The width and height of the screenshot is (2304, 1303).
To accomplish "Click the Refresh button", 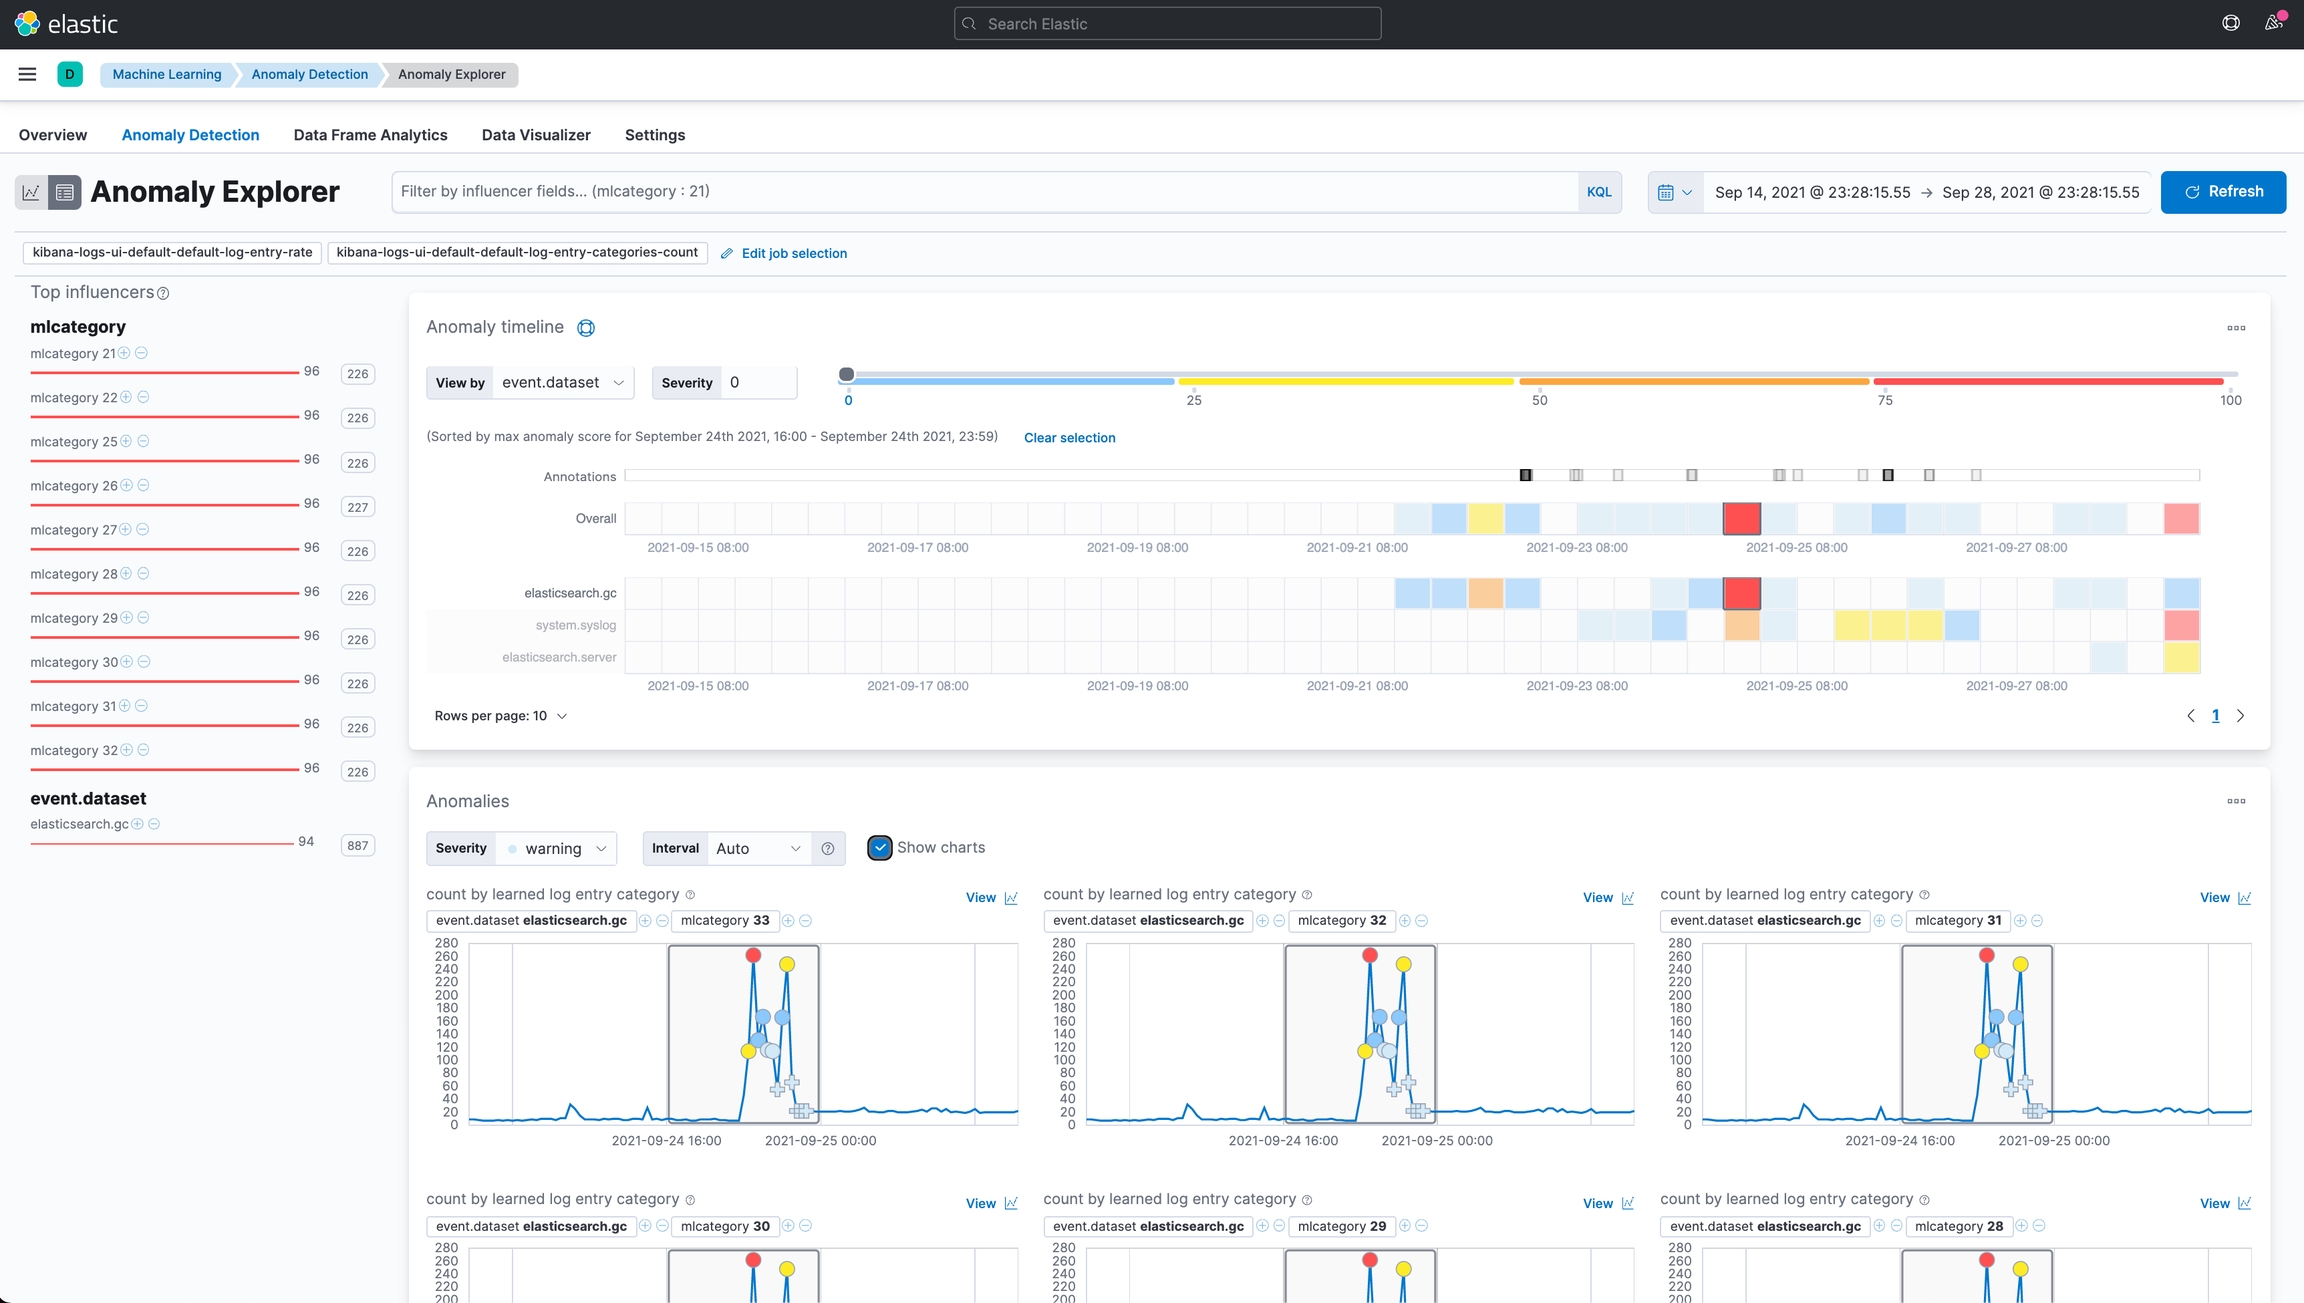I will coord(2223,192).
